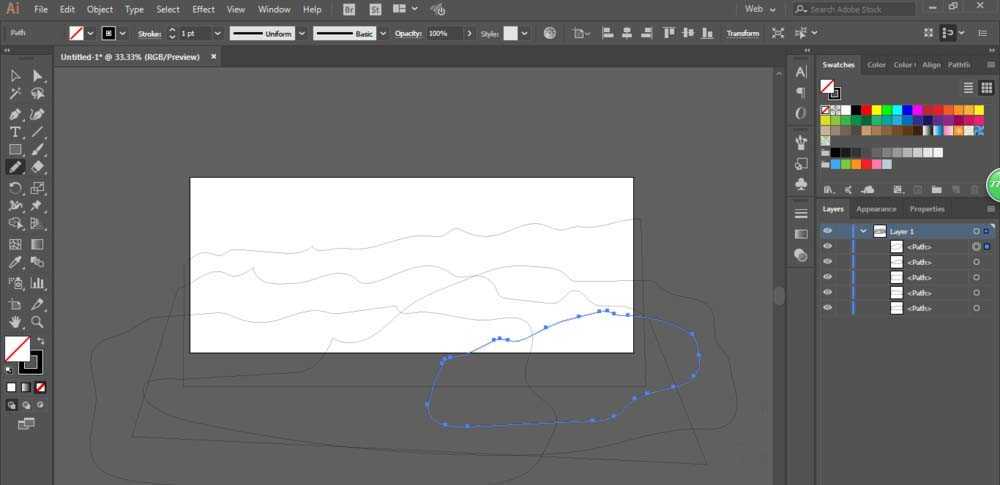Select the Type tool
Viewport: 1000px width, 485px height.
click(x=16, y=132)
